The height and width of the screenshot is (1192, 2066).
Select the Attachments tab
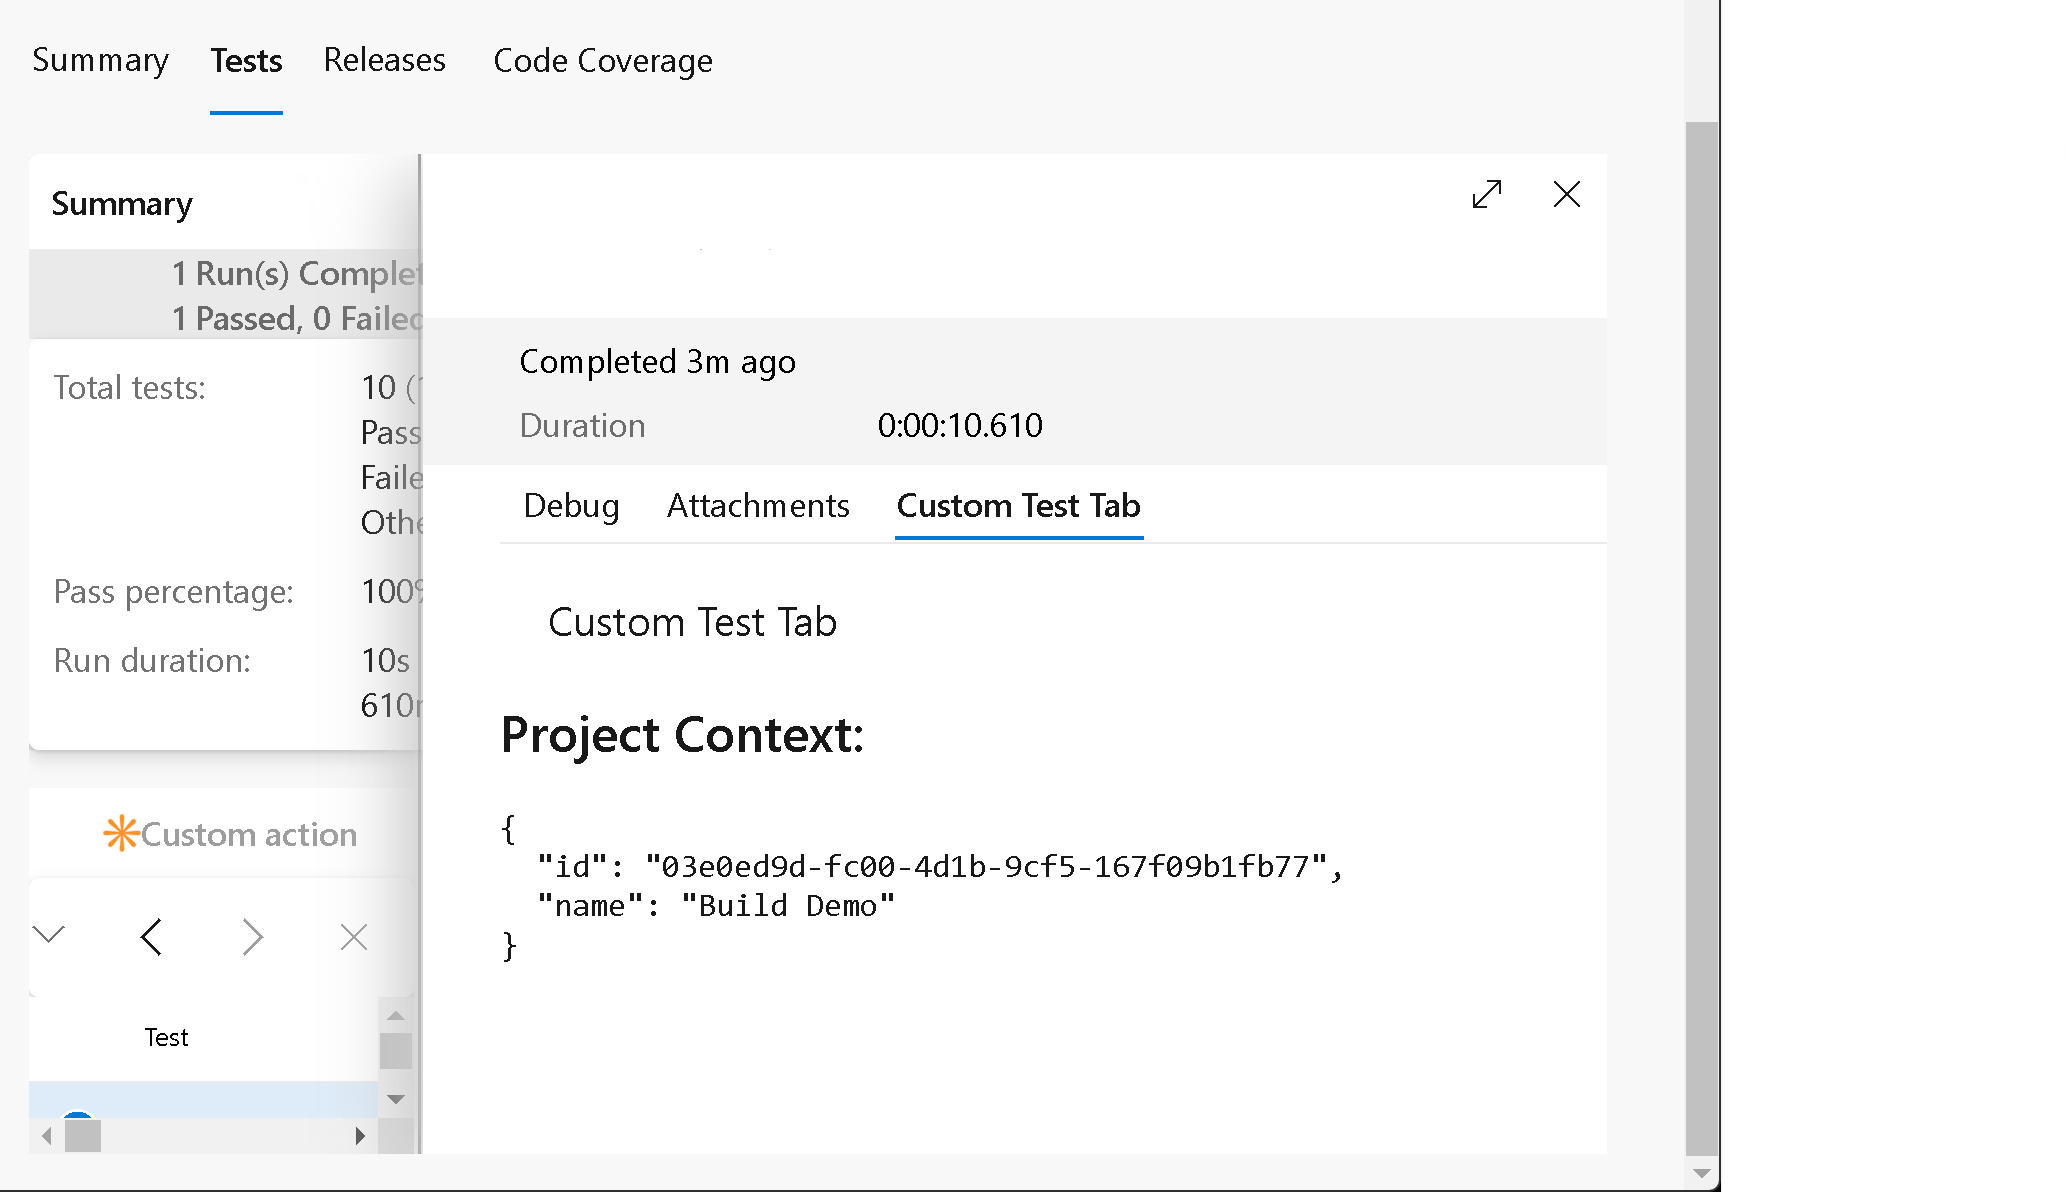(x=756, y=505)
